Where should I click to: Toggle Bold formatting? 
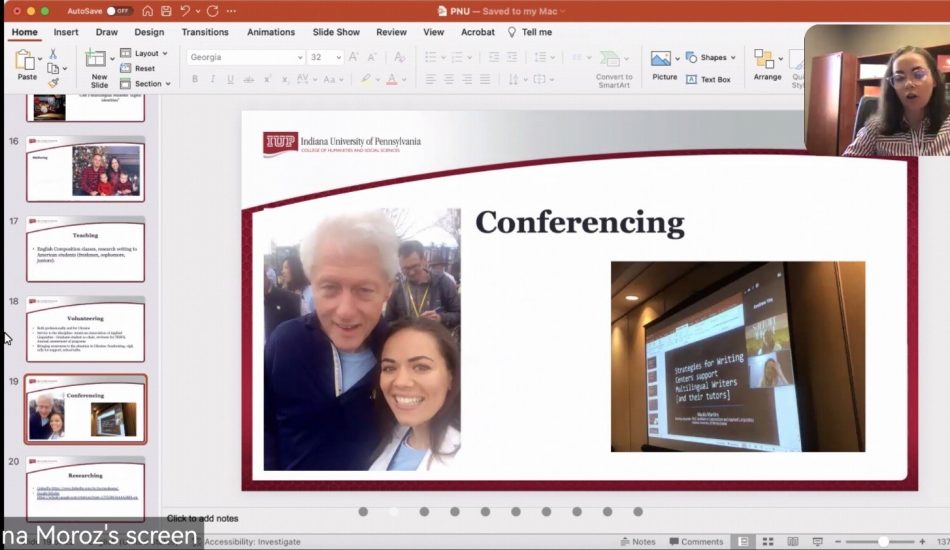[194, 79]
